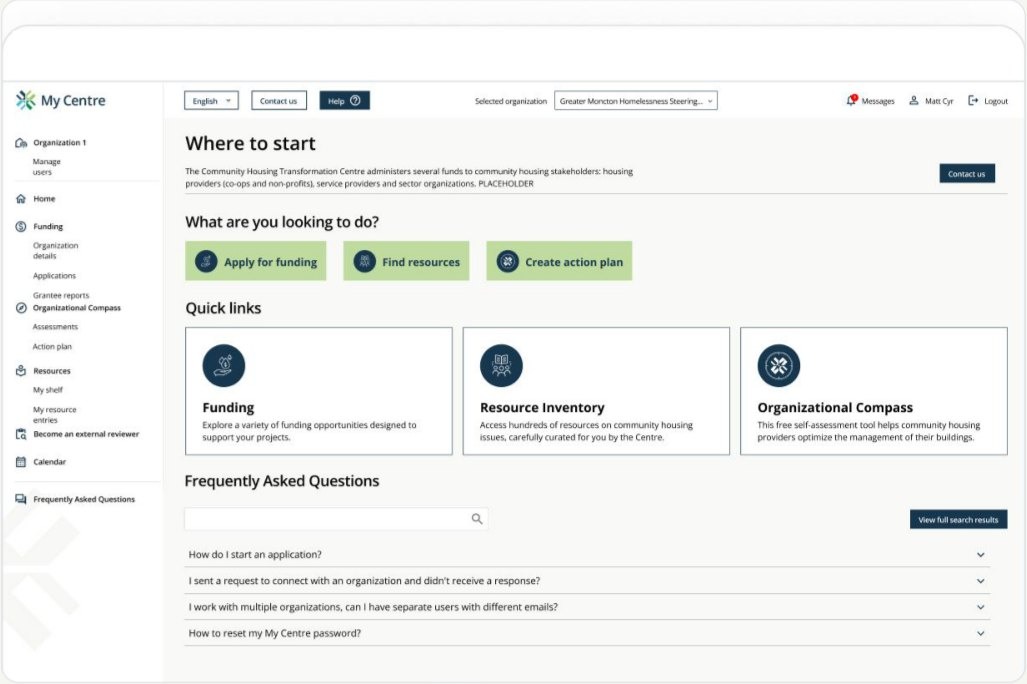Click the Calendar sidebar icon
The image size is (1027, 684).
coord(21,462)
